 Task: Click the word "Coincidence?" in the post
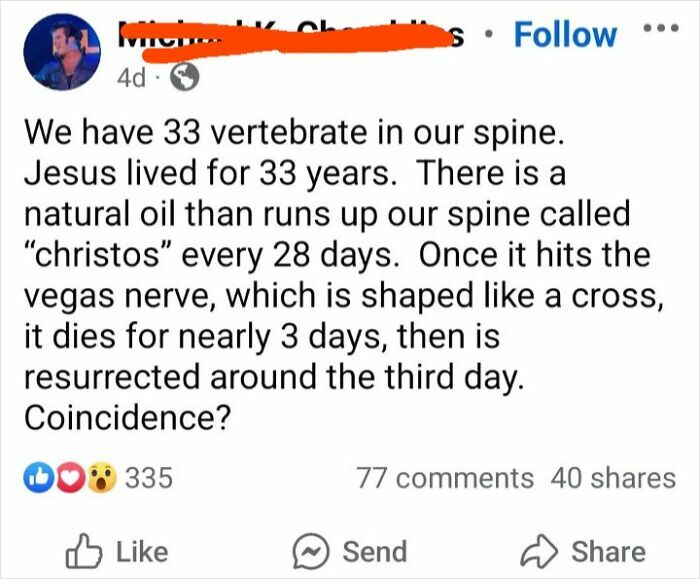pyautogui.click(x=124, y=416)
